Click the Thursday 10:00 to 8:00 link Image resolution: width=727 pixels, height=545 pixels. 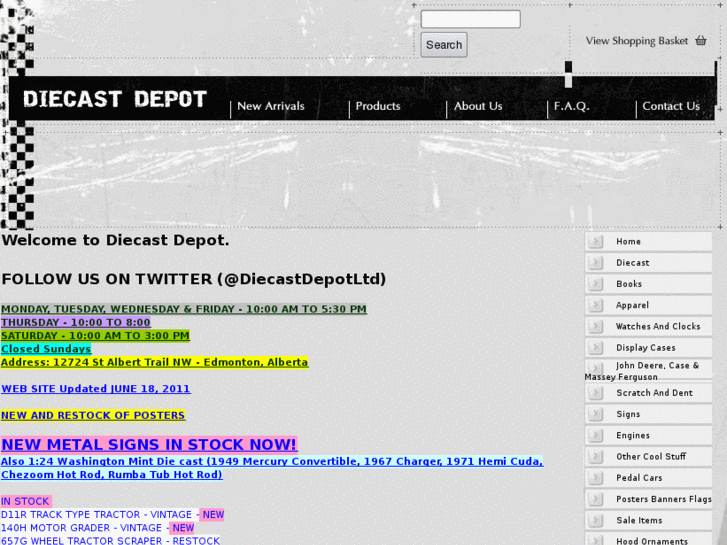click(x=76, y=322)
